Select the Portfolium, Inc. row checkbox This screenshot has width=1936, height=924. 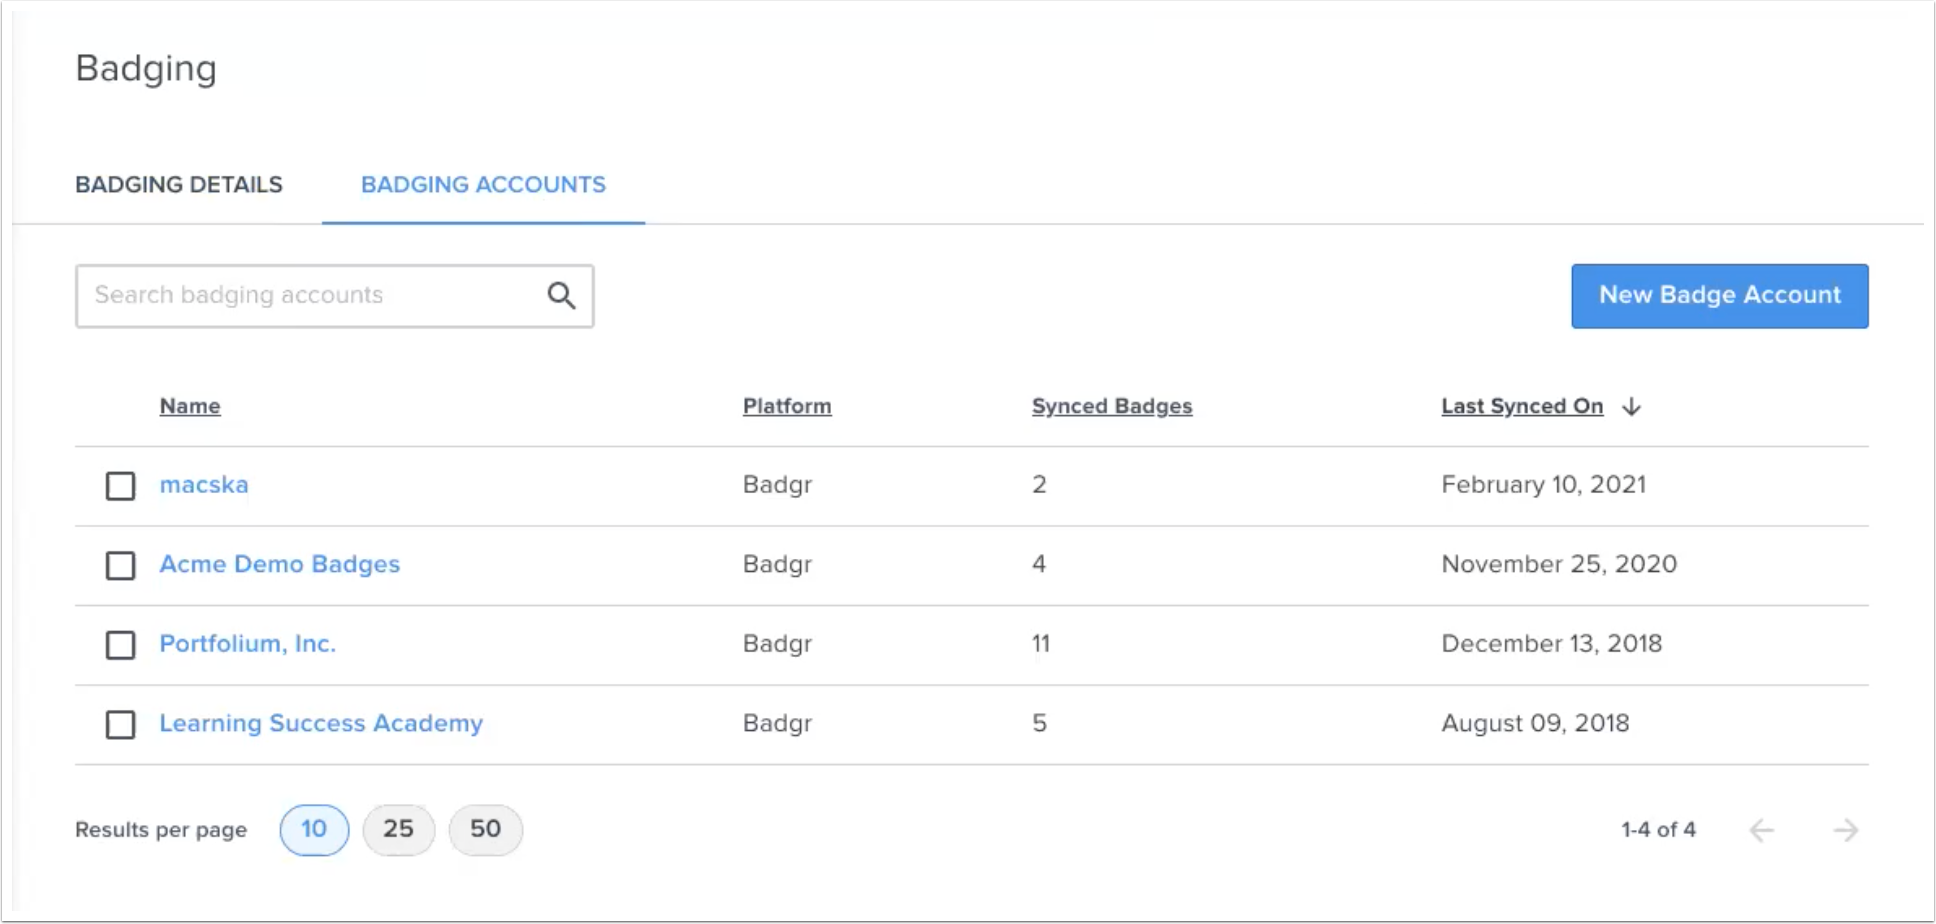click(120, 645)
